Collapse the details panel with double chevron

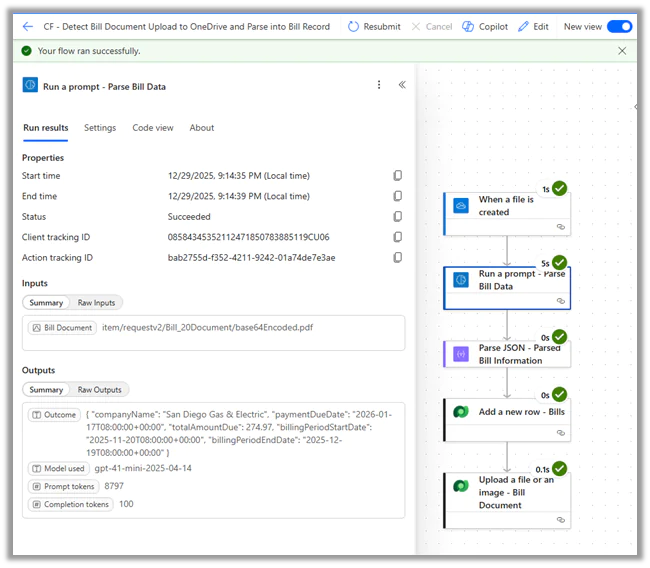point(402,85)
